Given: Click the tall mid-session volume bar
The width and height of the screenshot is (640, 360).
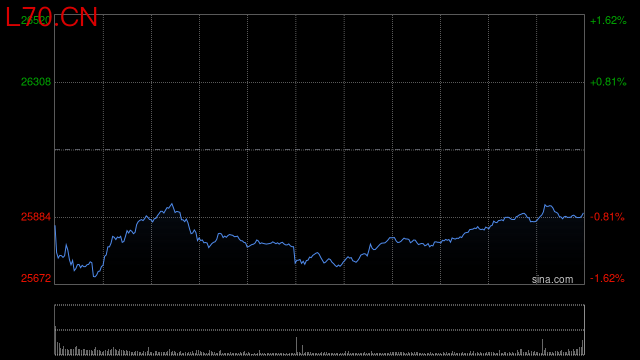Looking at the screenshot, I should tap(296, 346).
